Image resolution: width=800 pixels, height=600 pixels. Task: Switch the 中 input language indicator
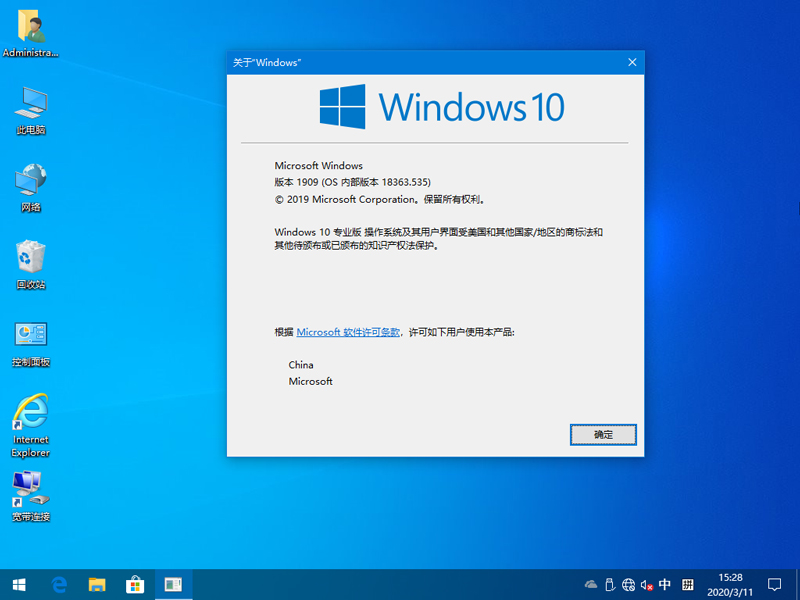pos(665,584)
